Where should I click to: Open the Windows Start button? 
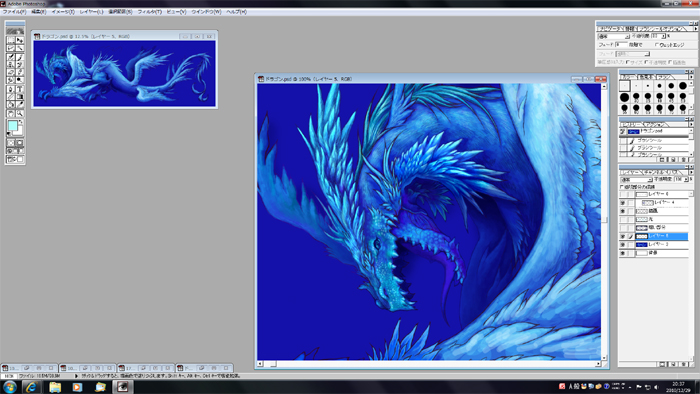(x=9, y=387)
